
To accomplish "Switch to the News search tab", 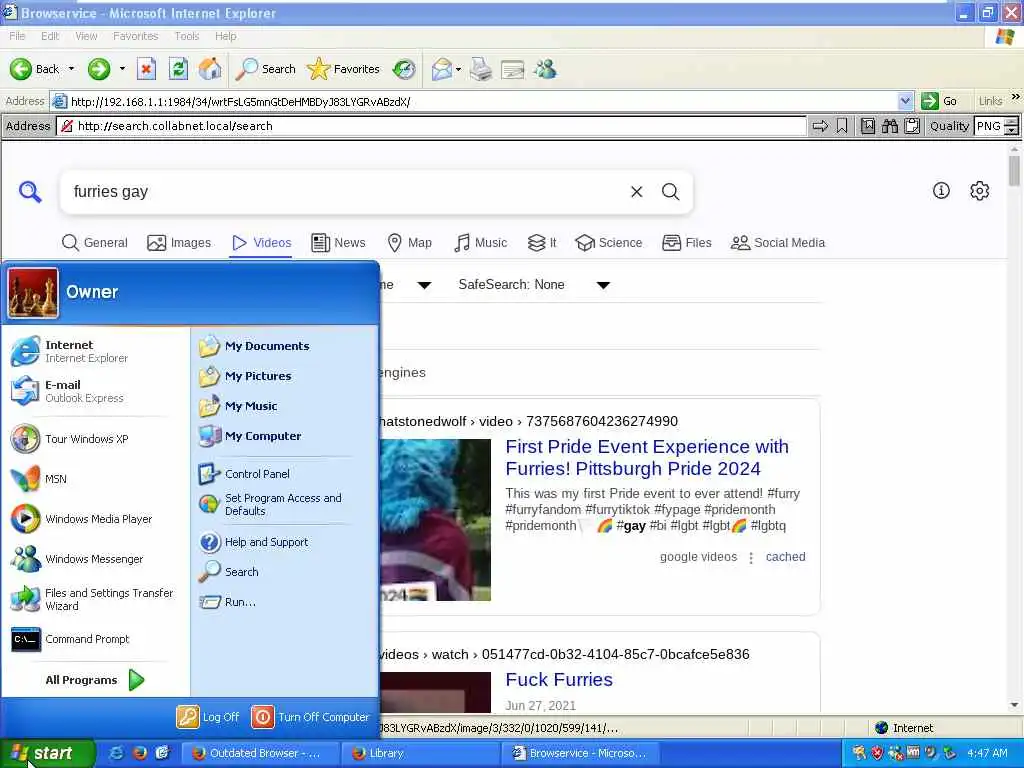I will [338, 243].
